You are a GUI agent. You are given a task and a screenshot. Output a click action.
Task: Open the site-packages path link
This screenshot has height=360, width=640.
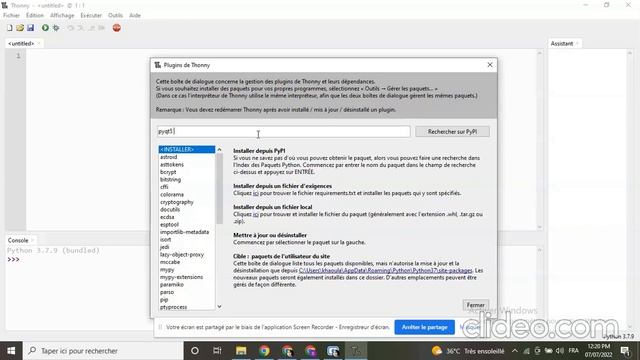[385, 271]
